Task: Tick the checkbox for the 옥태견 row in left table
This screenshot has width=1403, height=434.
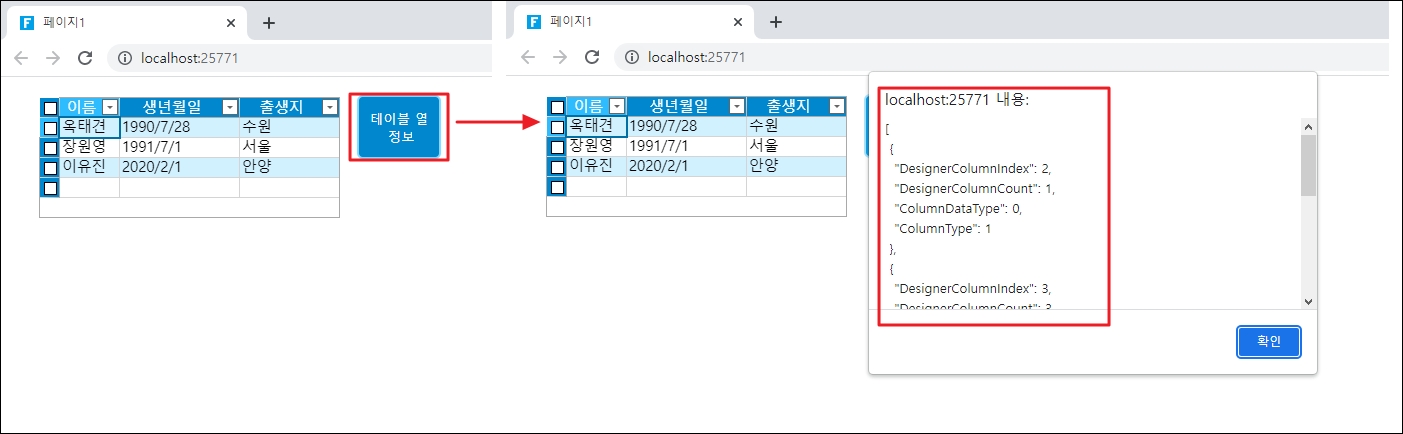Action: click(x=50, y=128)
